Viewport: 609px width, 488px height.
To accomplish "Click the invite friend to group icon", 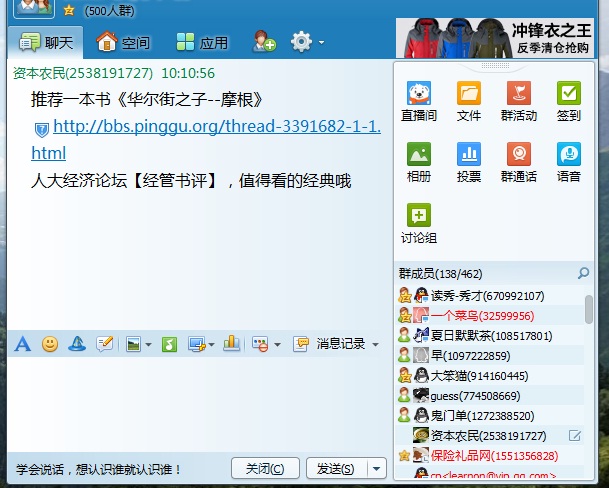I will coord(264,42).
